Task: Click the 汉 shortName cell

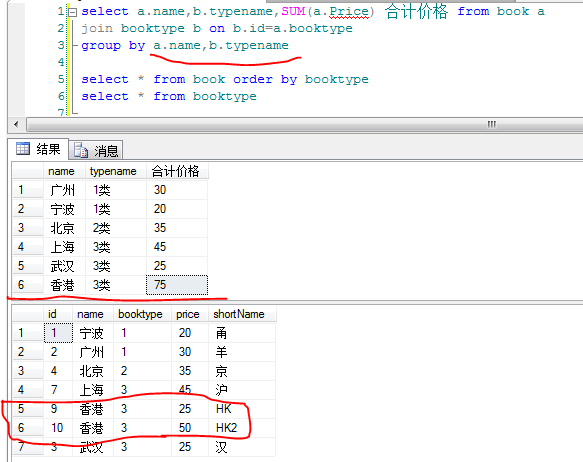Action: coord(242,447)
